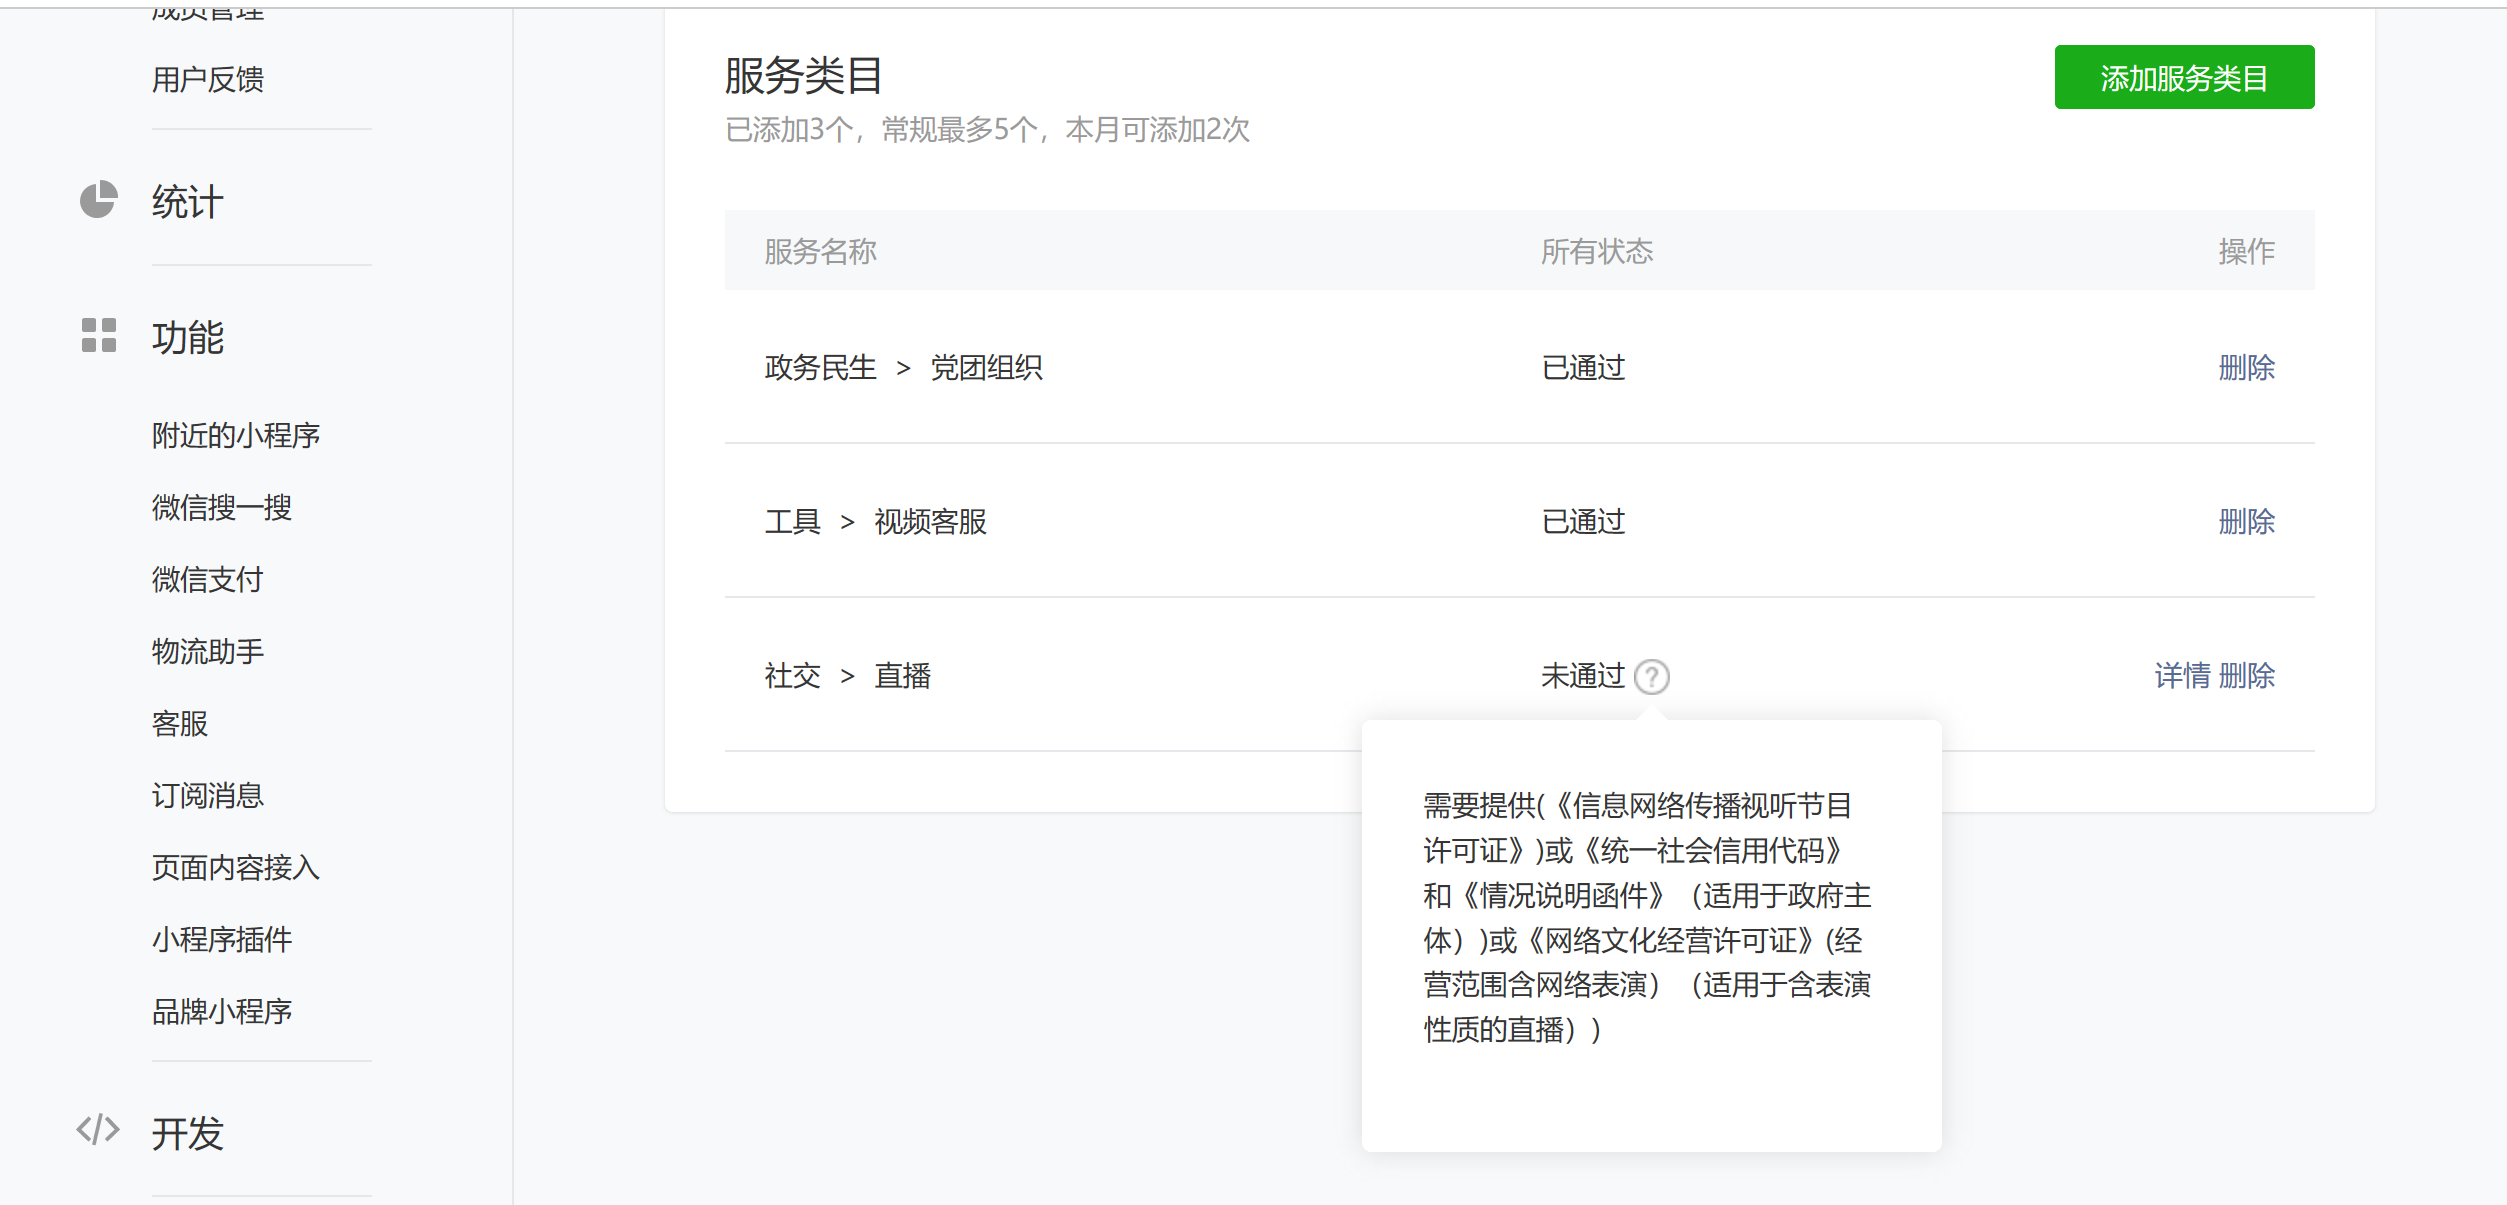
Task: Click the four-square grid 功能 icon
Action: coord(98,335)
